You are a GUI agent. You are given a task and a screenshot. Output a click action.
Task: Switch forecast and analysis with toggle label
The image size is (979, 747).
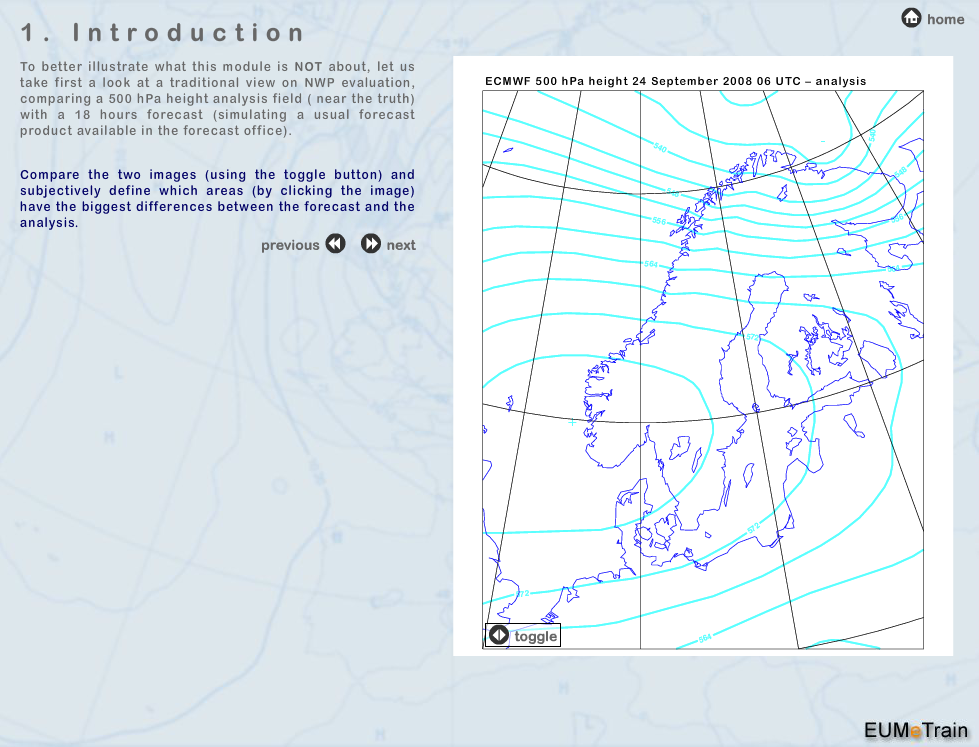(536, 637)
